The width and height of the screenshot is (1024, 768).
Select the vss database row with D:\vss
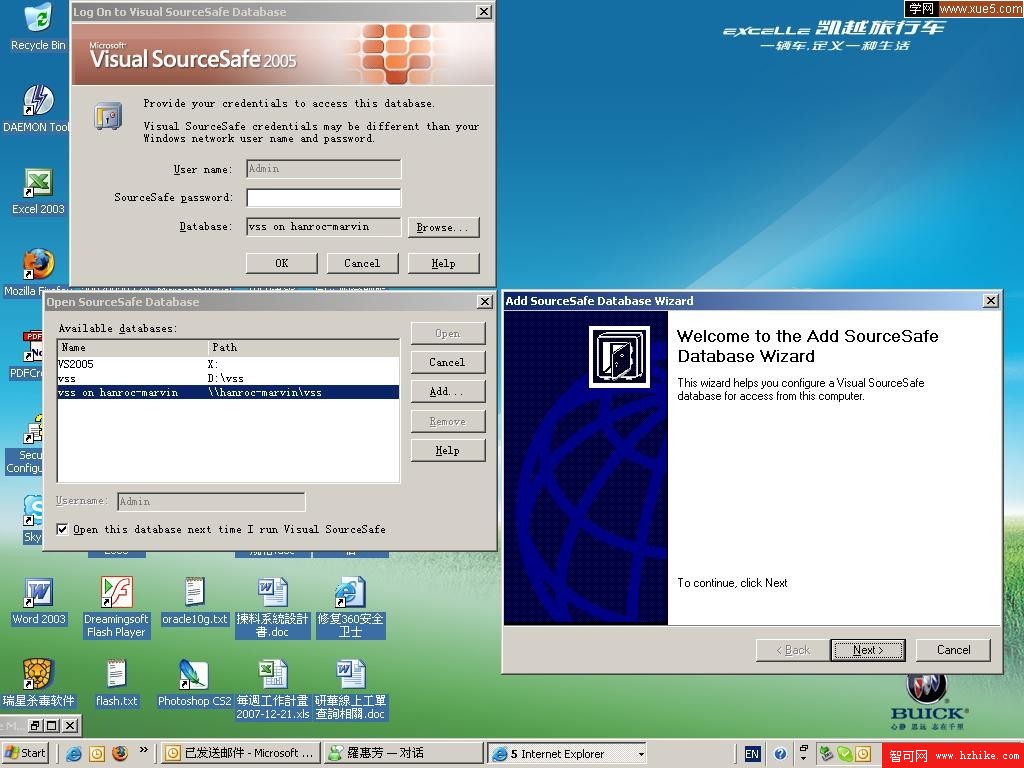coord(228,378)
